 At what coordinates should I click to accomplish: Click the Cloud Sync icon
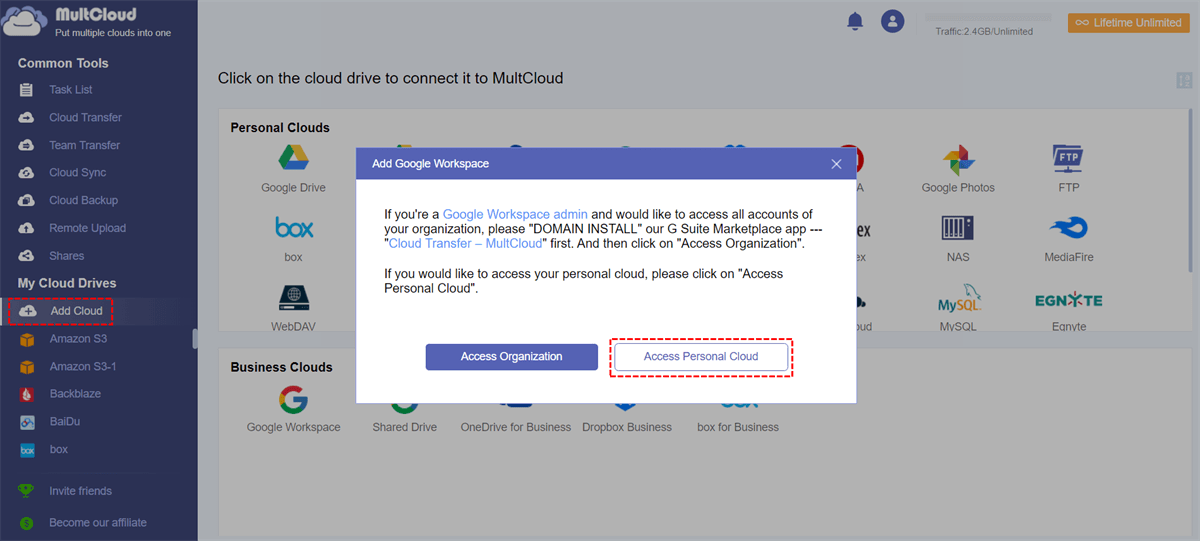tap(27, 173)
